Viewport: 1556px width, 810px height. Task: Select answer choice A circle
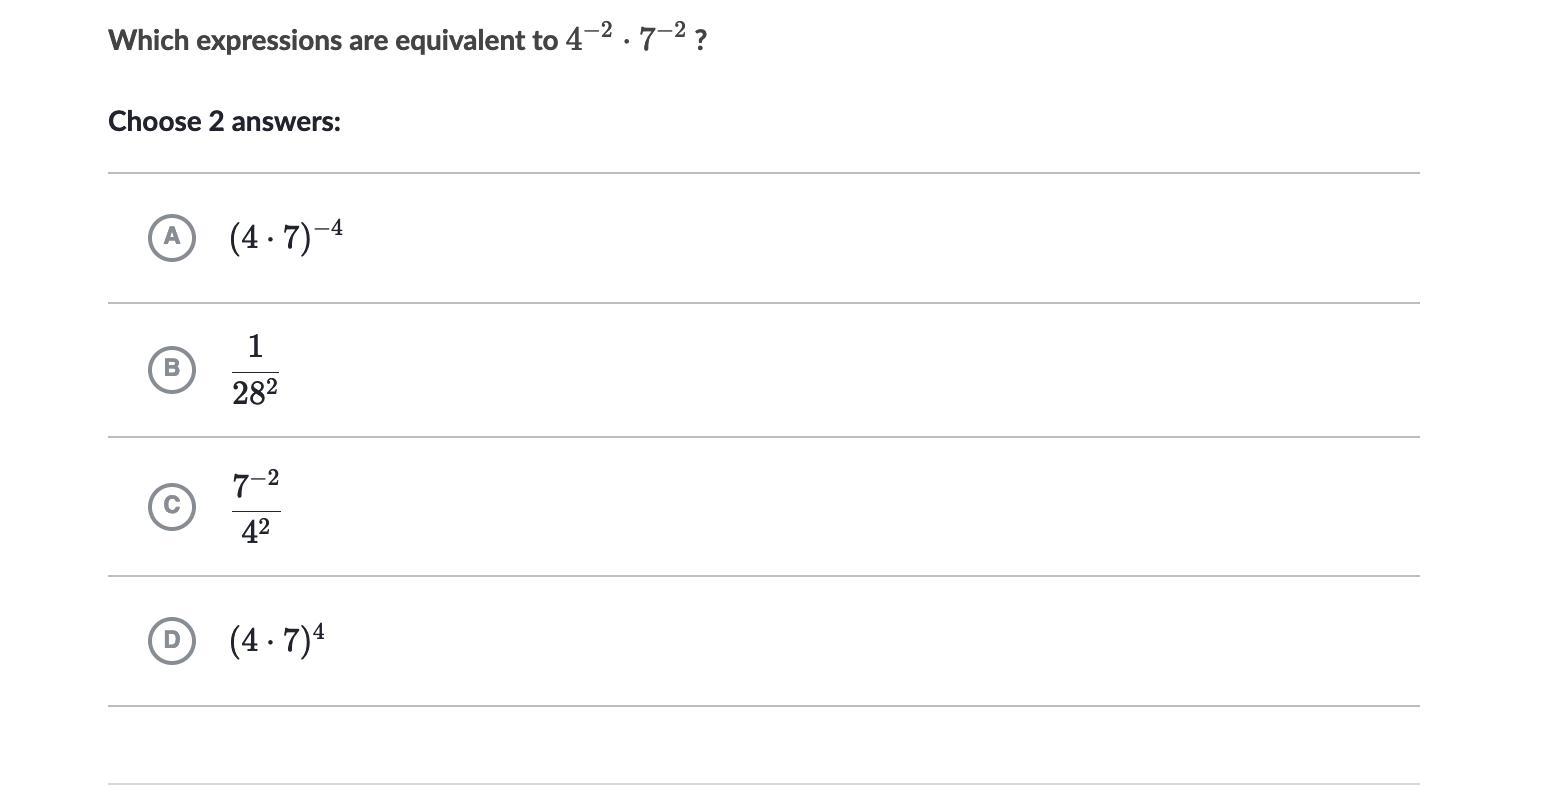(x=172, y=237)
